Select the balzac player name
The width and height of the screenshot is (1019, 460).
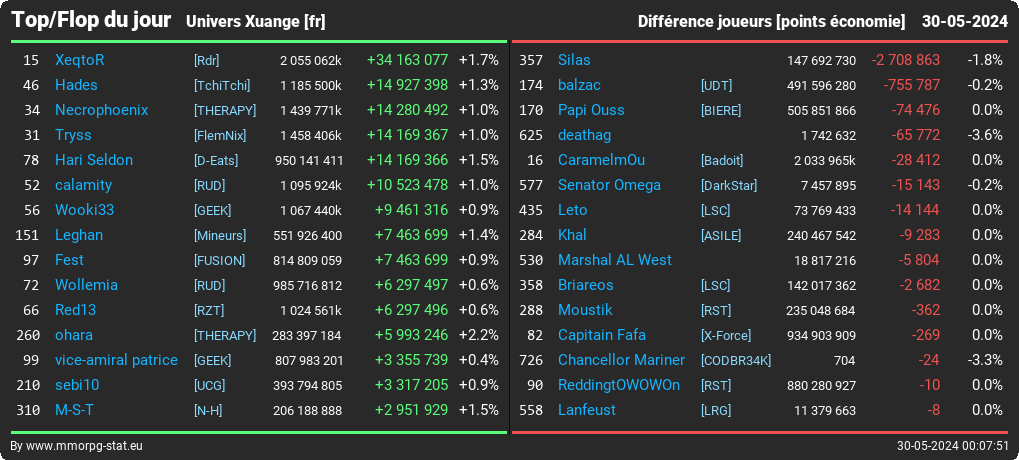[x=579, y=85]
